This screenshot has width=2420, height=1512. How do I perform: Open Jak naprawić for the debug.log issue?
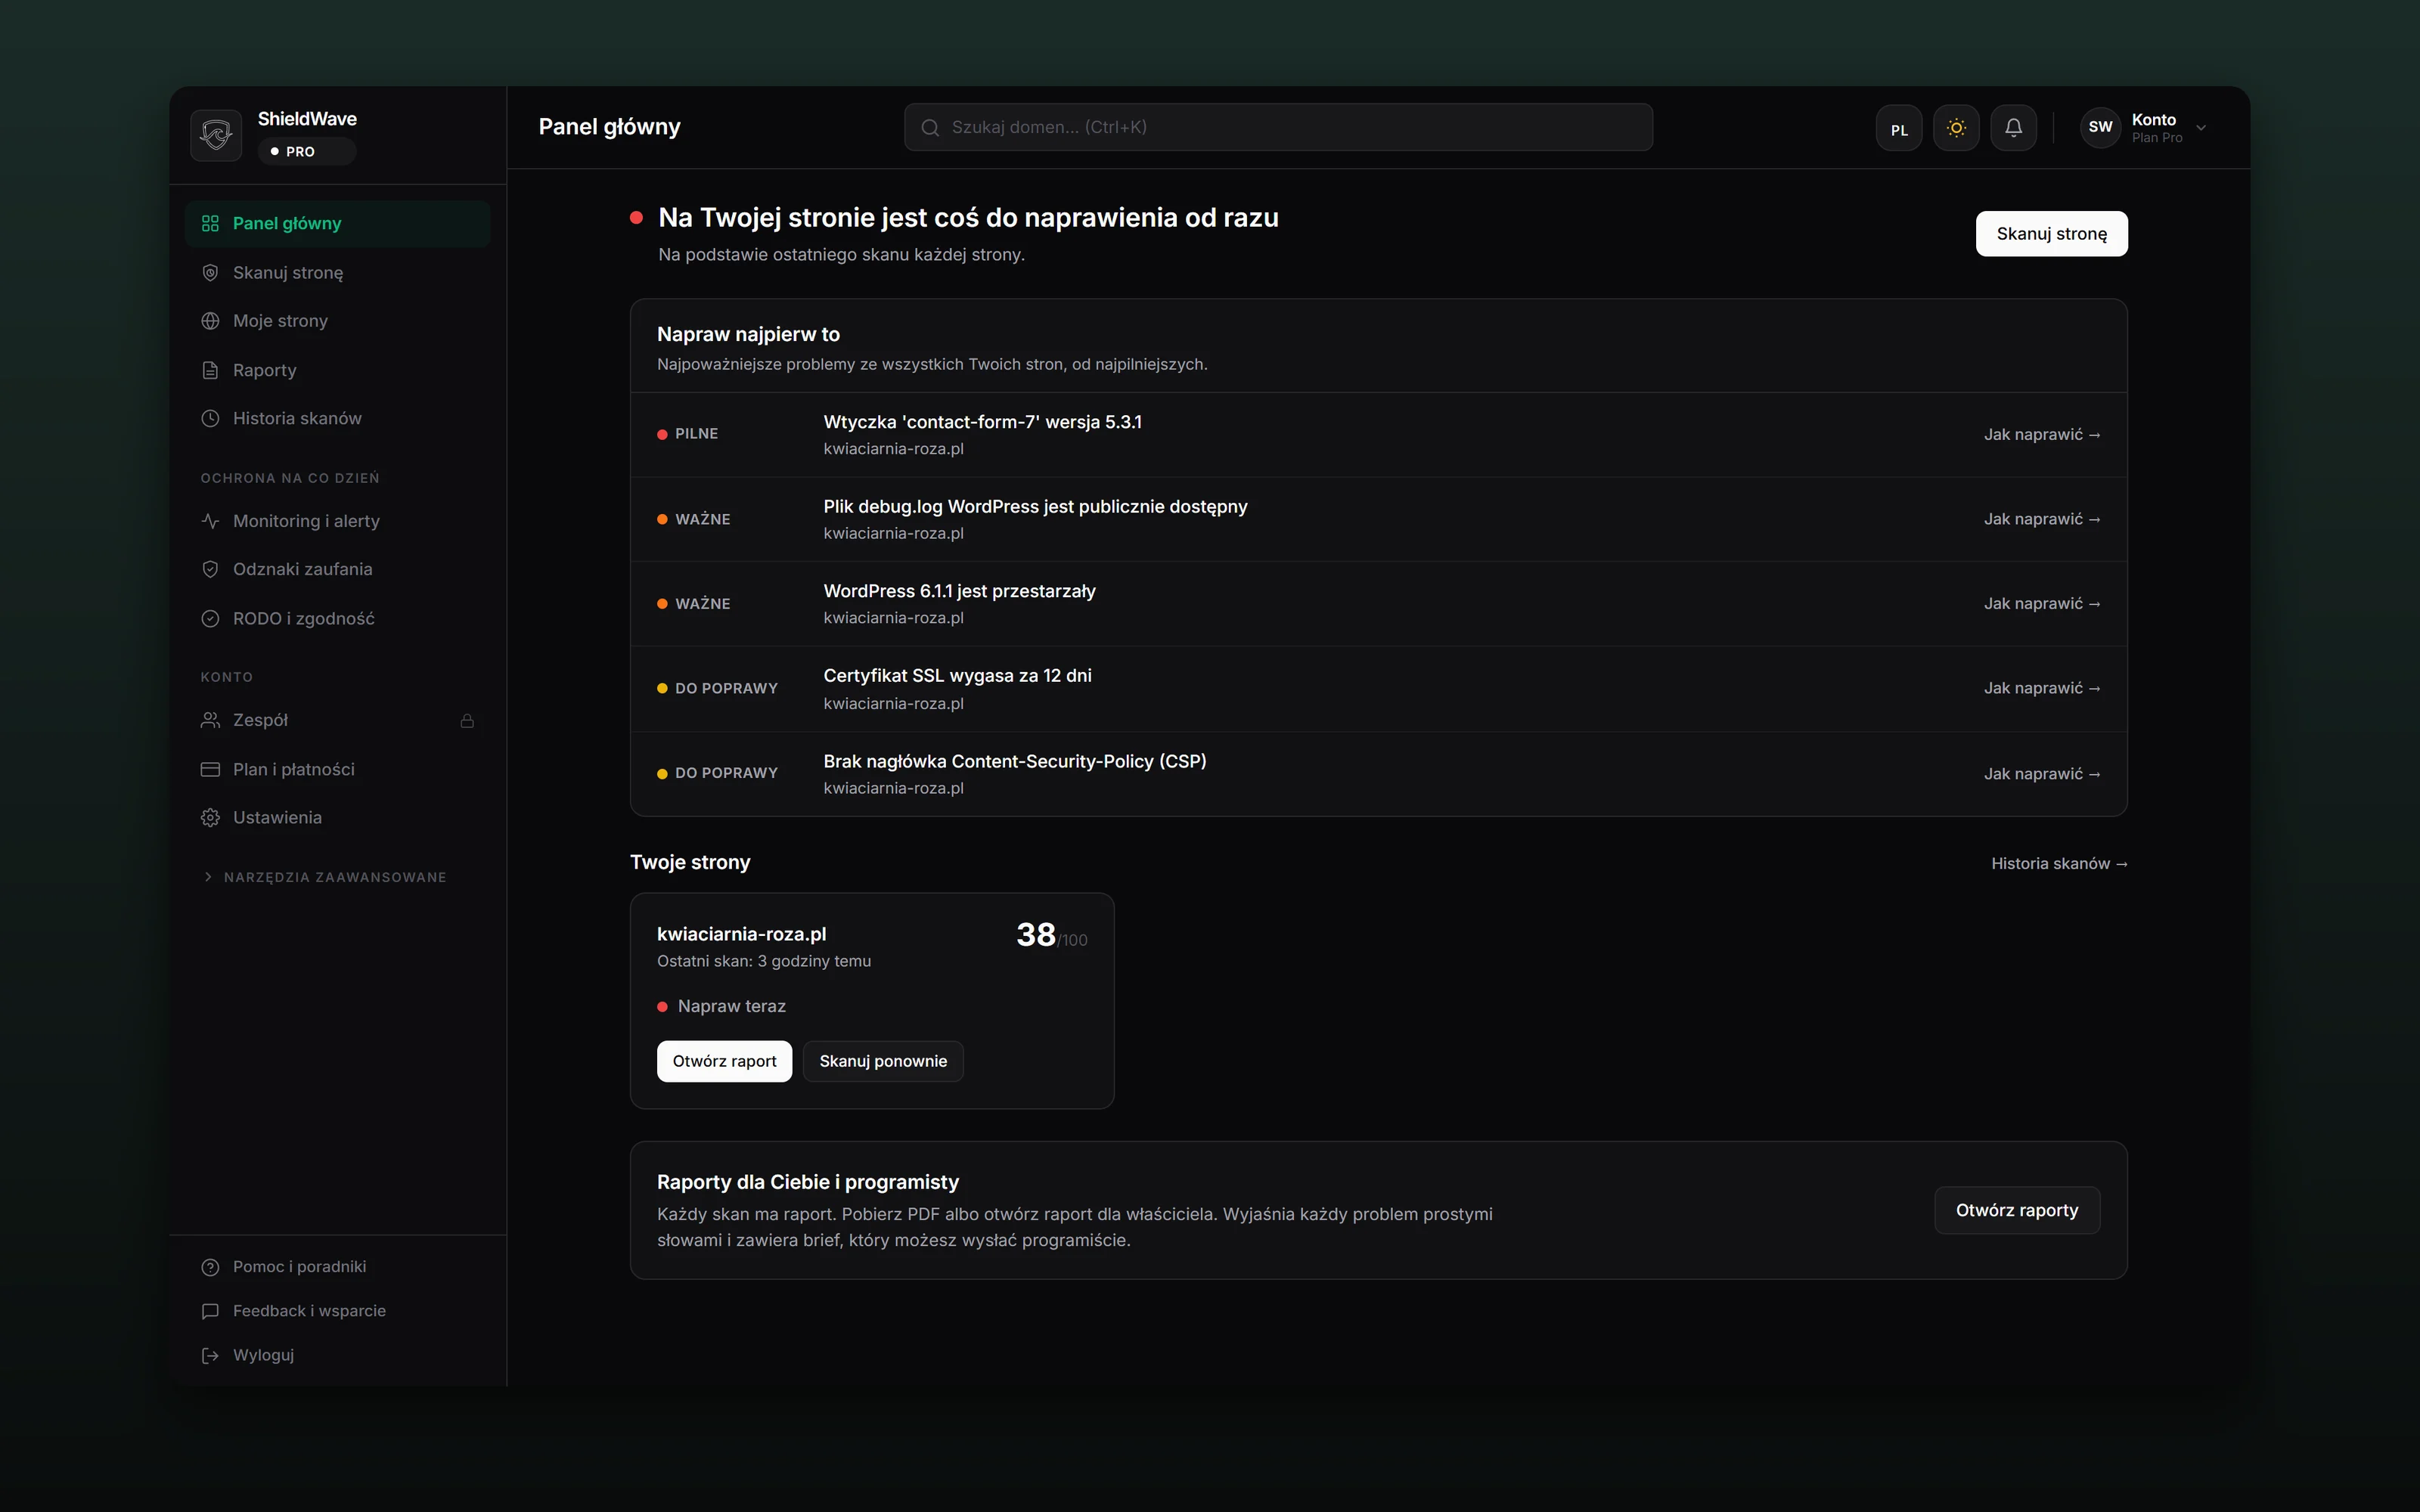point(2042,519)
